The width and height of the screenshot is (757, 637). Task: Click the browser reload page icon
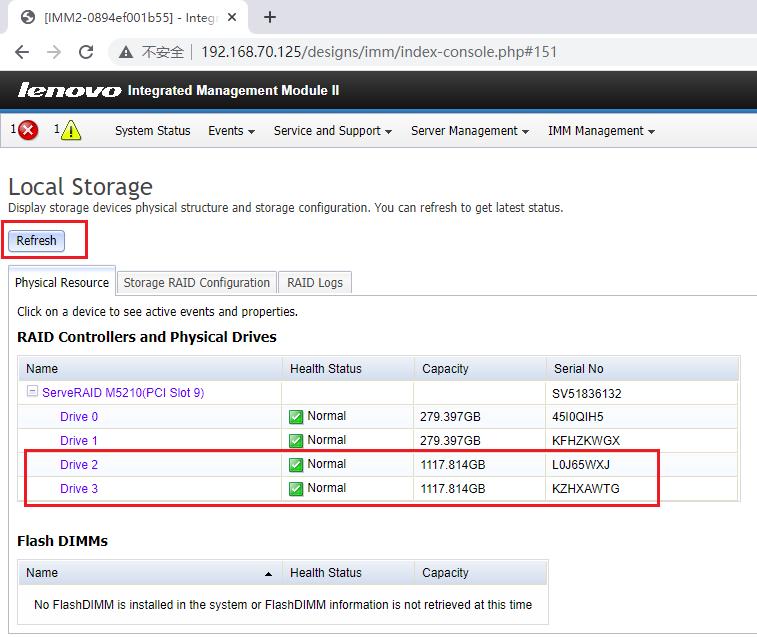click(86, 52)
